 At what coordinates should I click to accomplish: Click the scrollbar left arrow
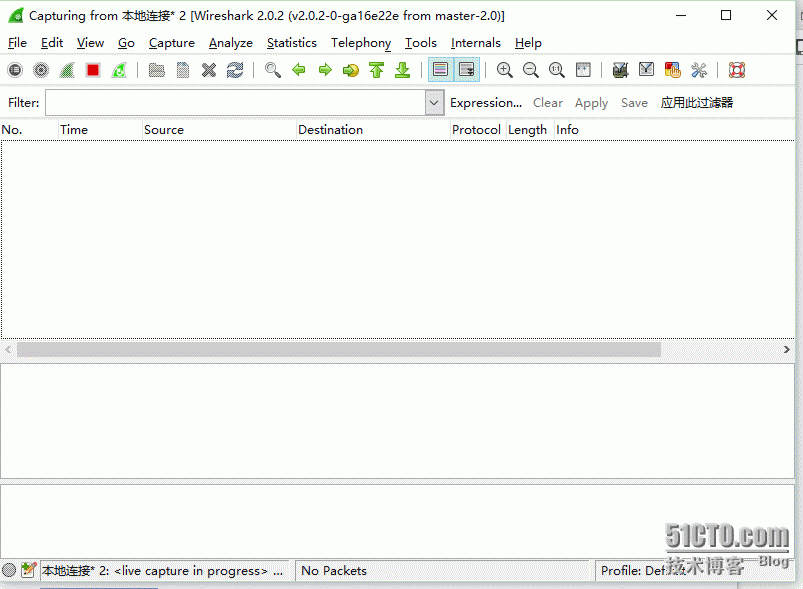tap(8, 349)
